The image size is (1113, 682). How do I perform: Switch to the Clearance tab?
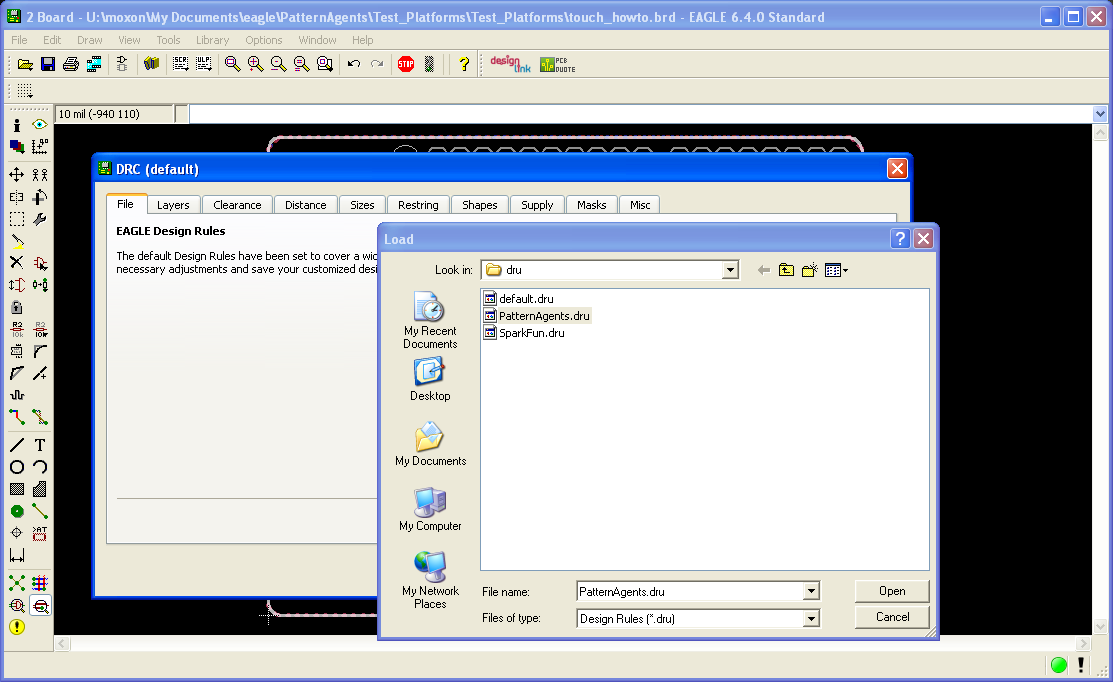click(x=237, y=205)
